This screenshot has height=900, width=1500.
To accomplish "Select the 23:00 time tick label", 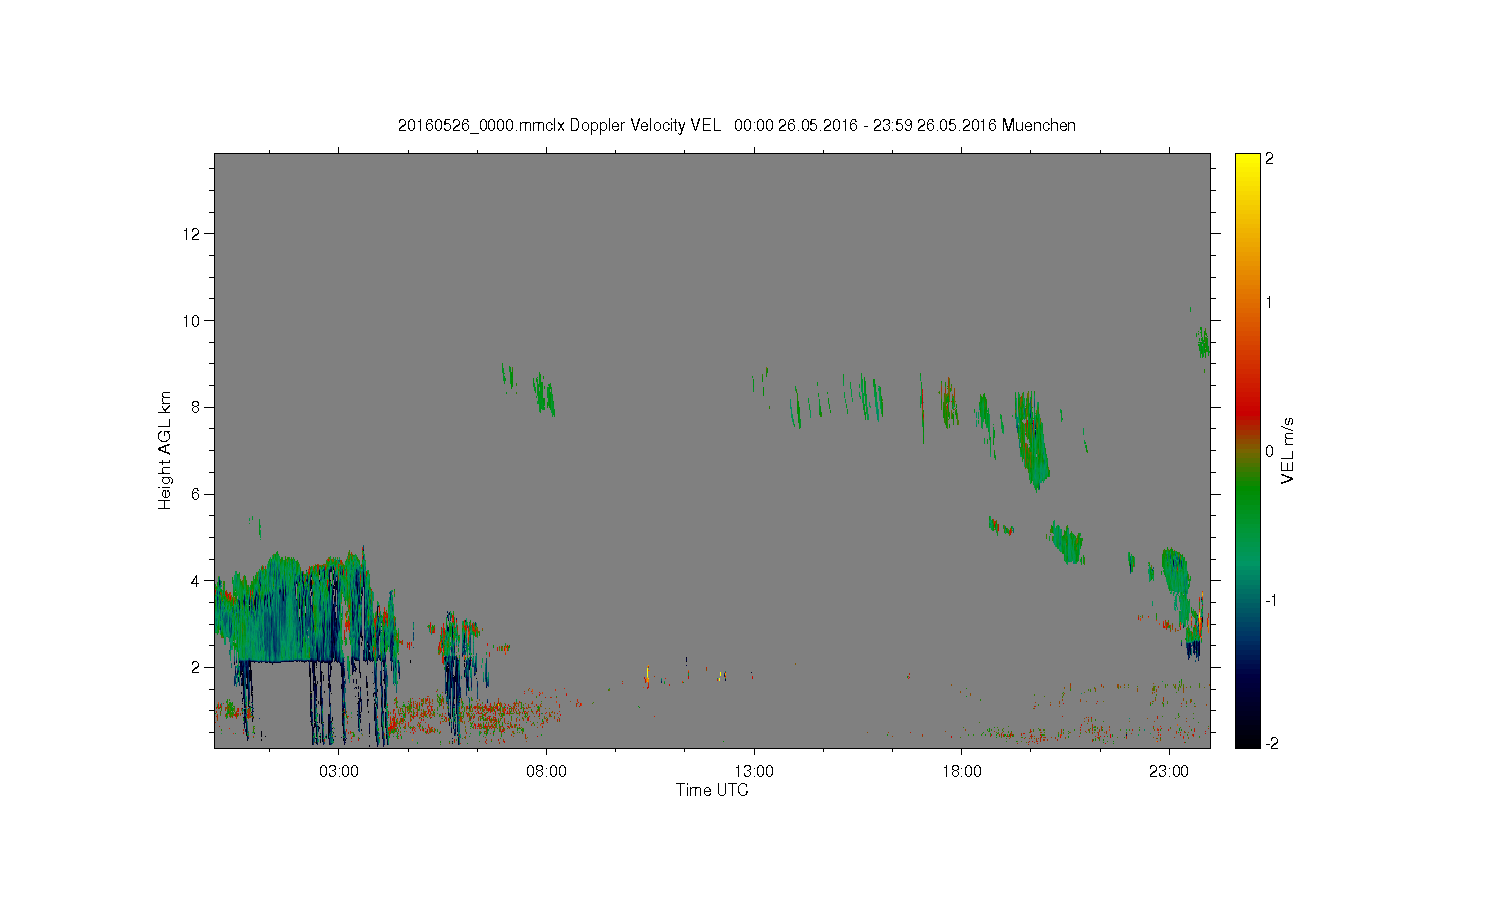I will click(1169, 772).
